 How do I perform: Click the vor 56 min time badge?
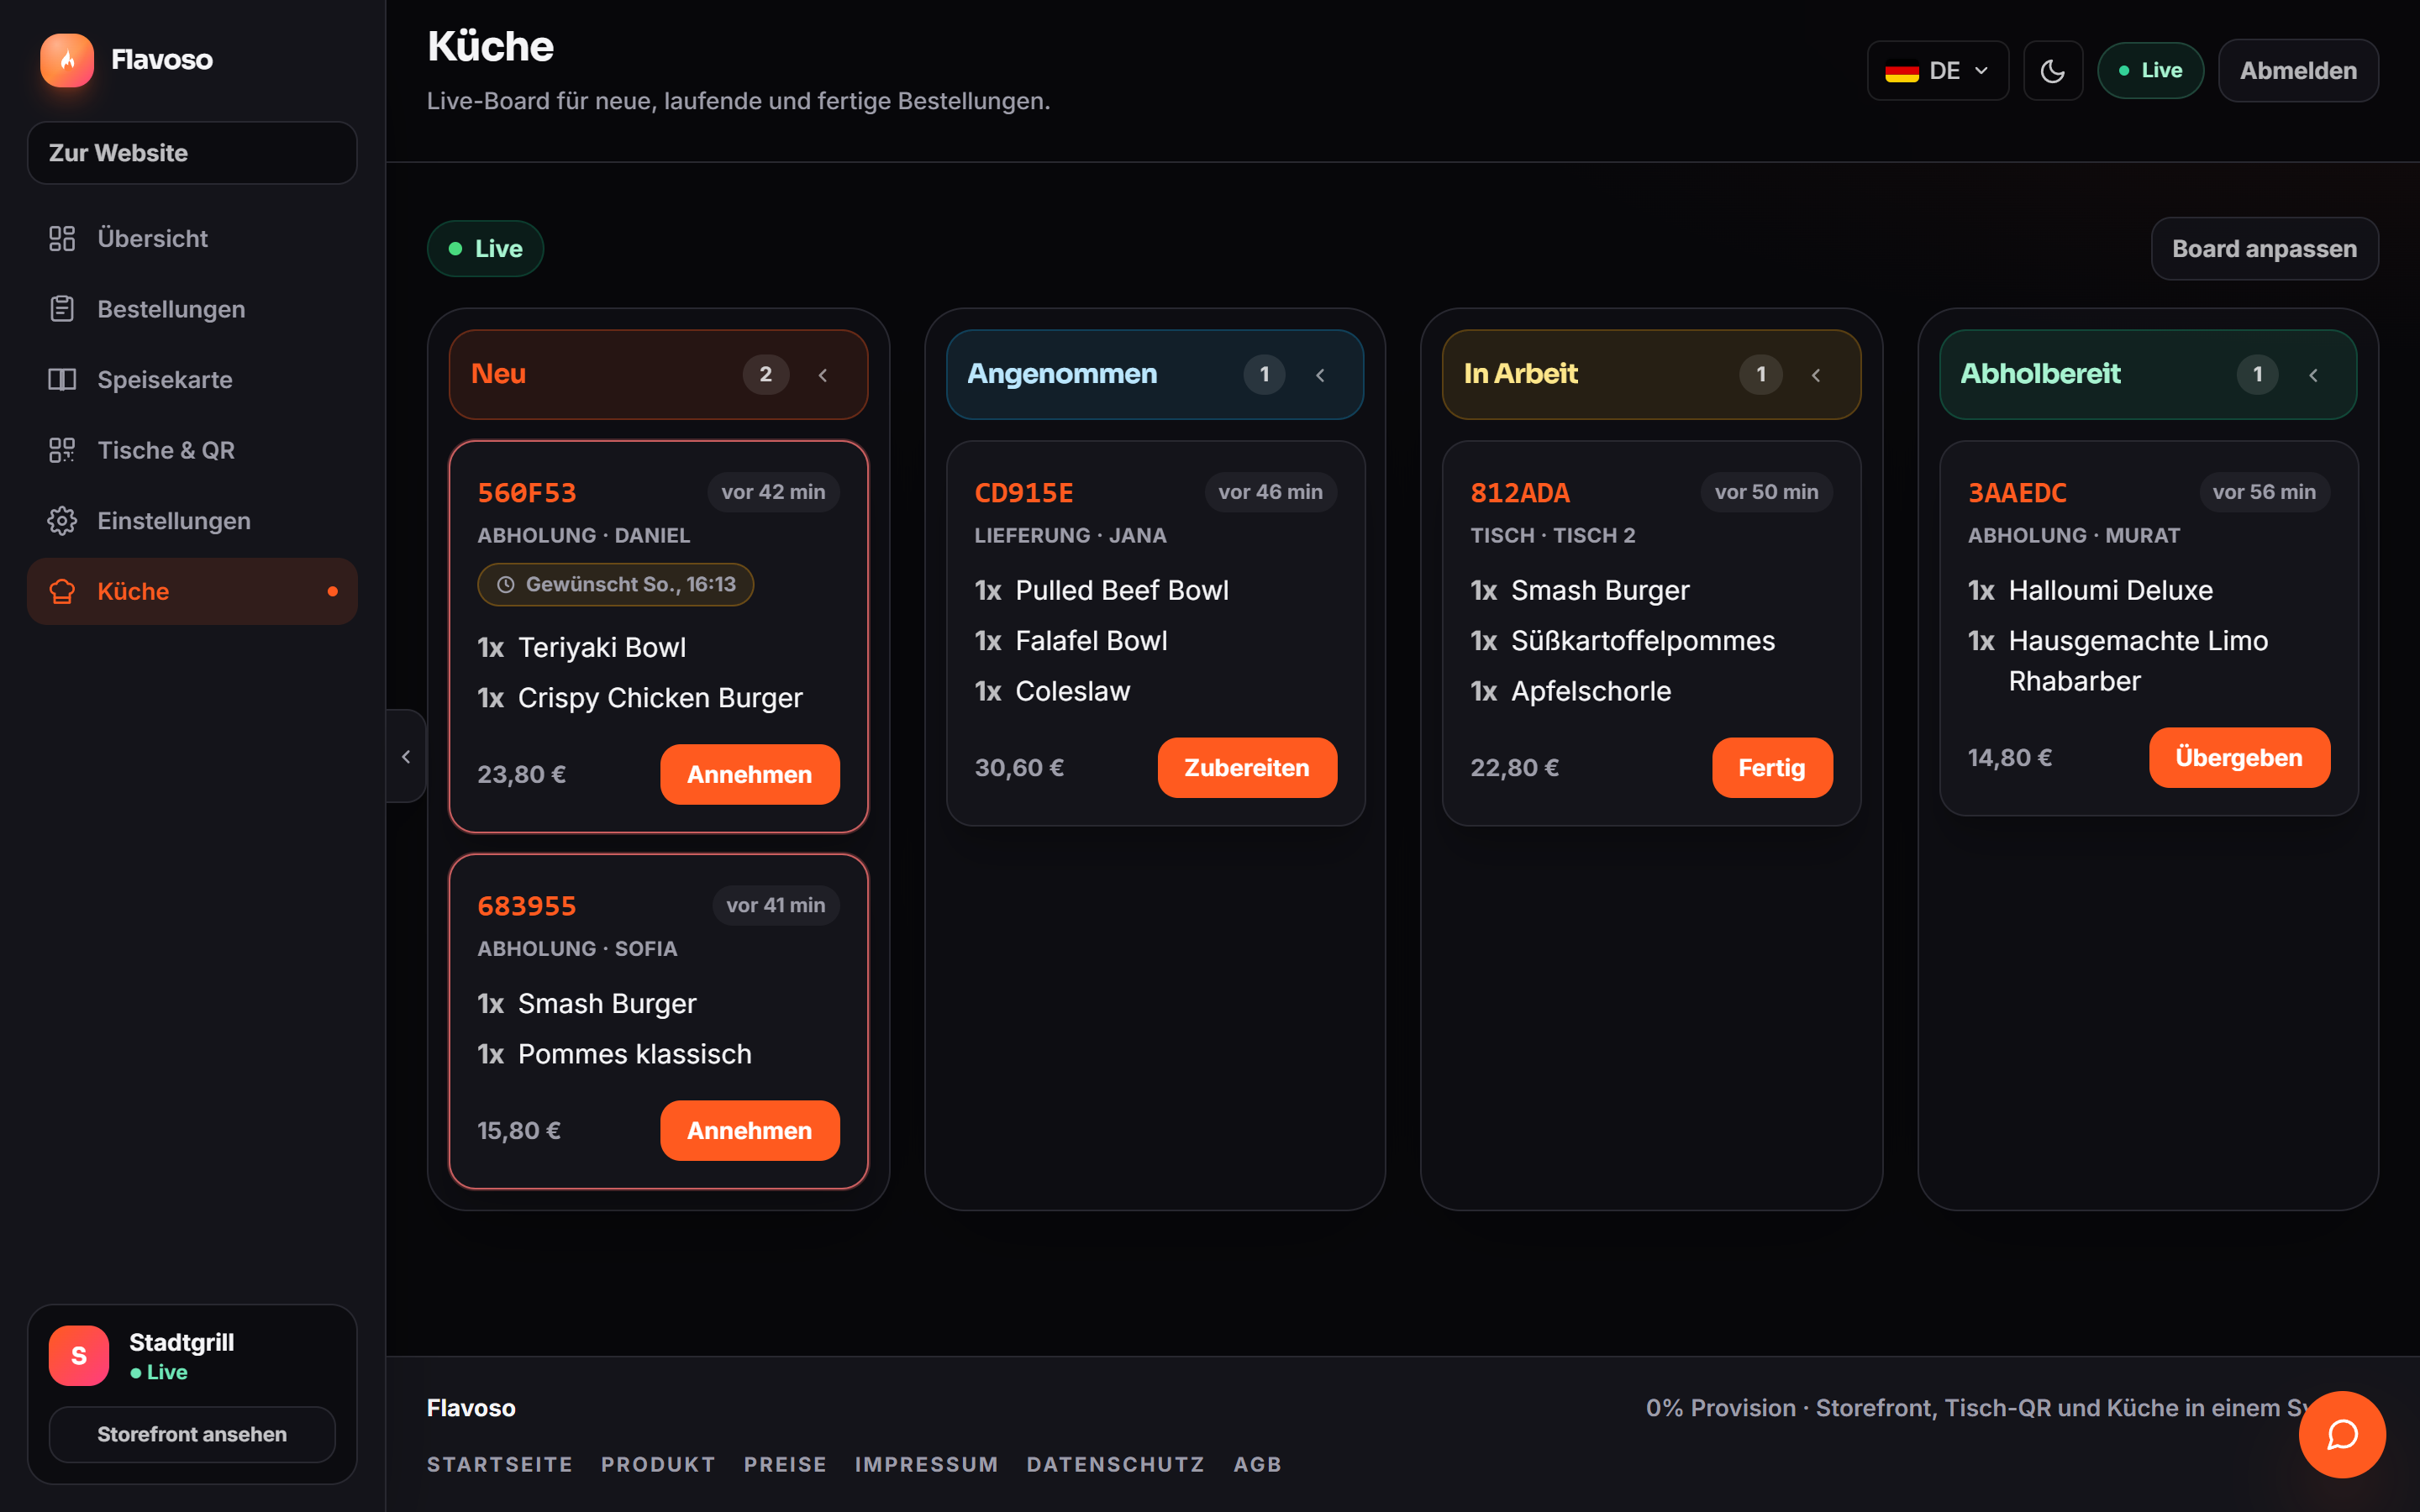point(2264,492)
